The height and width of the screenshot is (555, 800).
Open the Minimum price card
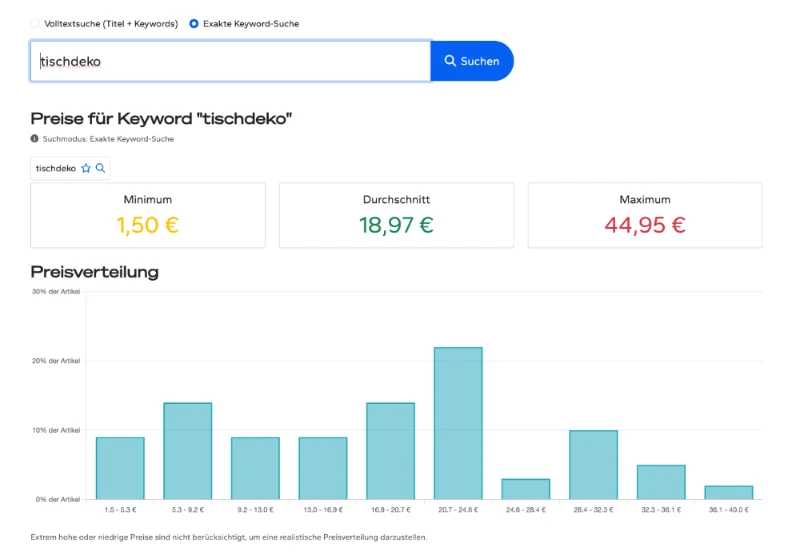pos(148,215)
